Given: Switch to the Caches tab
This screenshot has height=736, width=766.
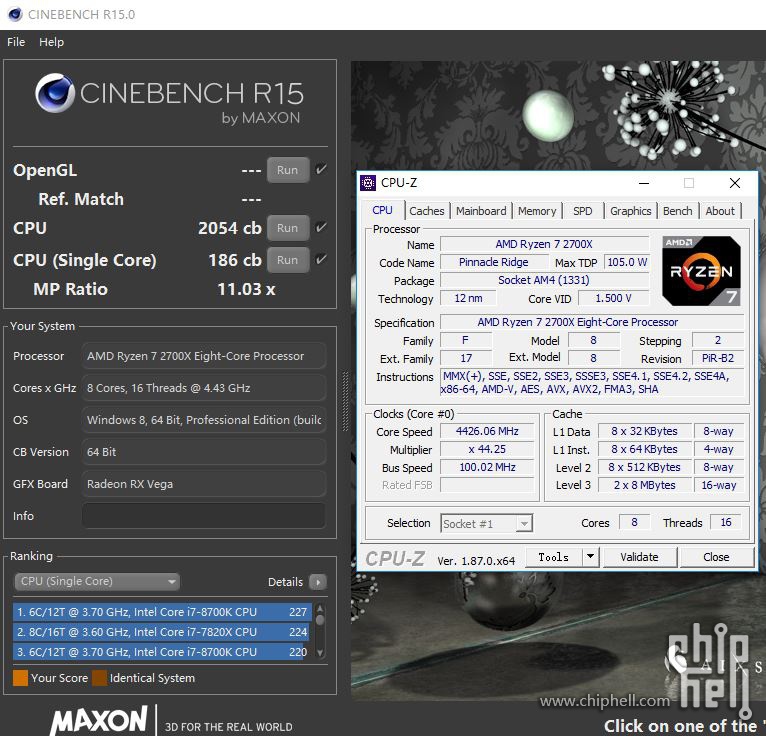Looking at the screenshot, I should click(x=426, y=211).
